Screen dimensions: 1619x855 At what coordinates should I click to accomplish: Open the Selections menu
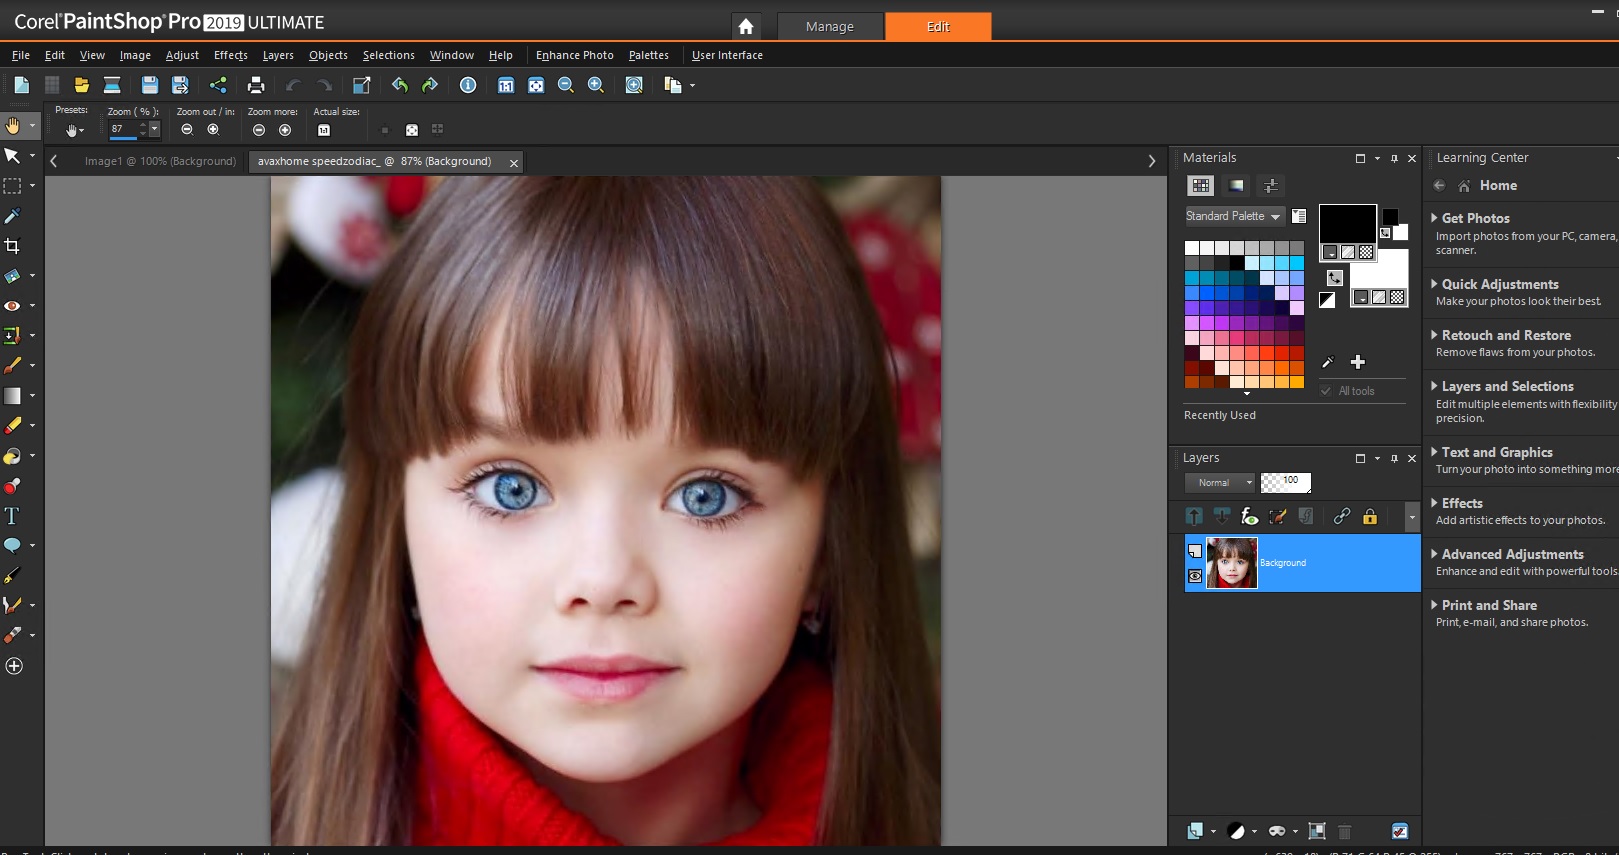coord(388,55)
